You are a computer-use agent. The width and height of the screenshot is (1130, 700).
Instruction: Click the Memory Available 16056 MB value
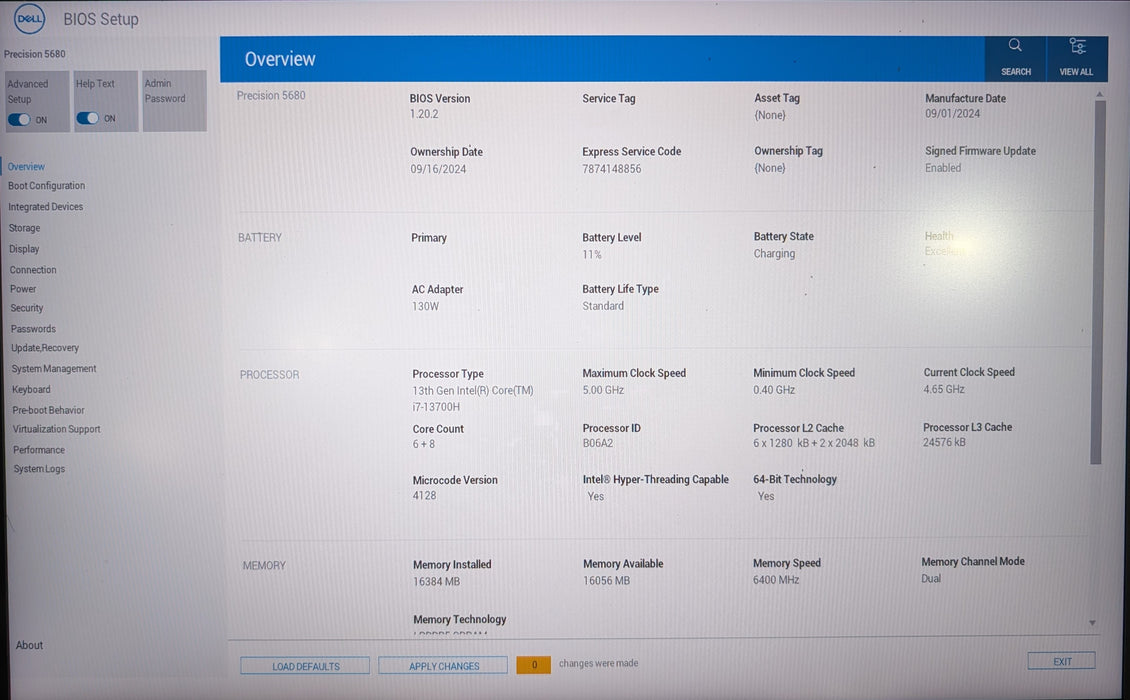(606, 581)
